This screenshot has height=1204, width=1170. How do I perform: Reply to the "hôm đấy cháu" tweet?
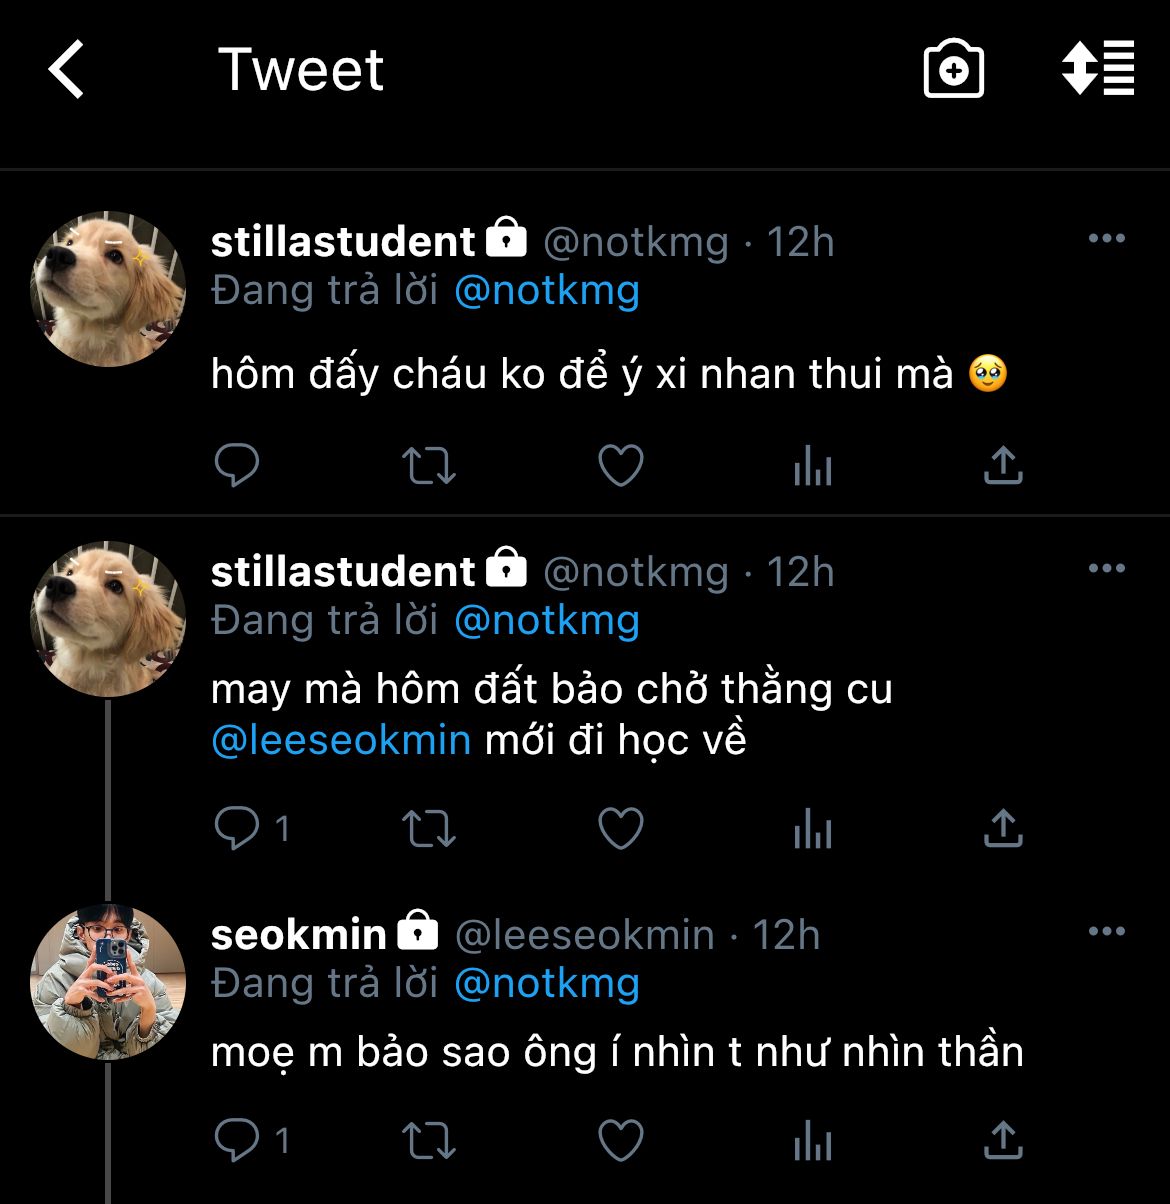[237, 466]
